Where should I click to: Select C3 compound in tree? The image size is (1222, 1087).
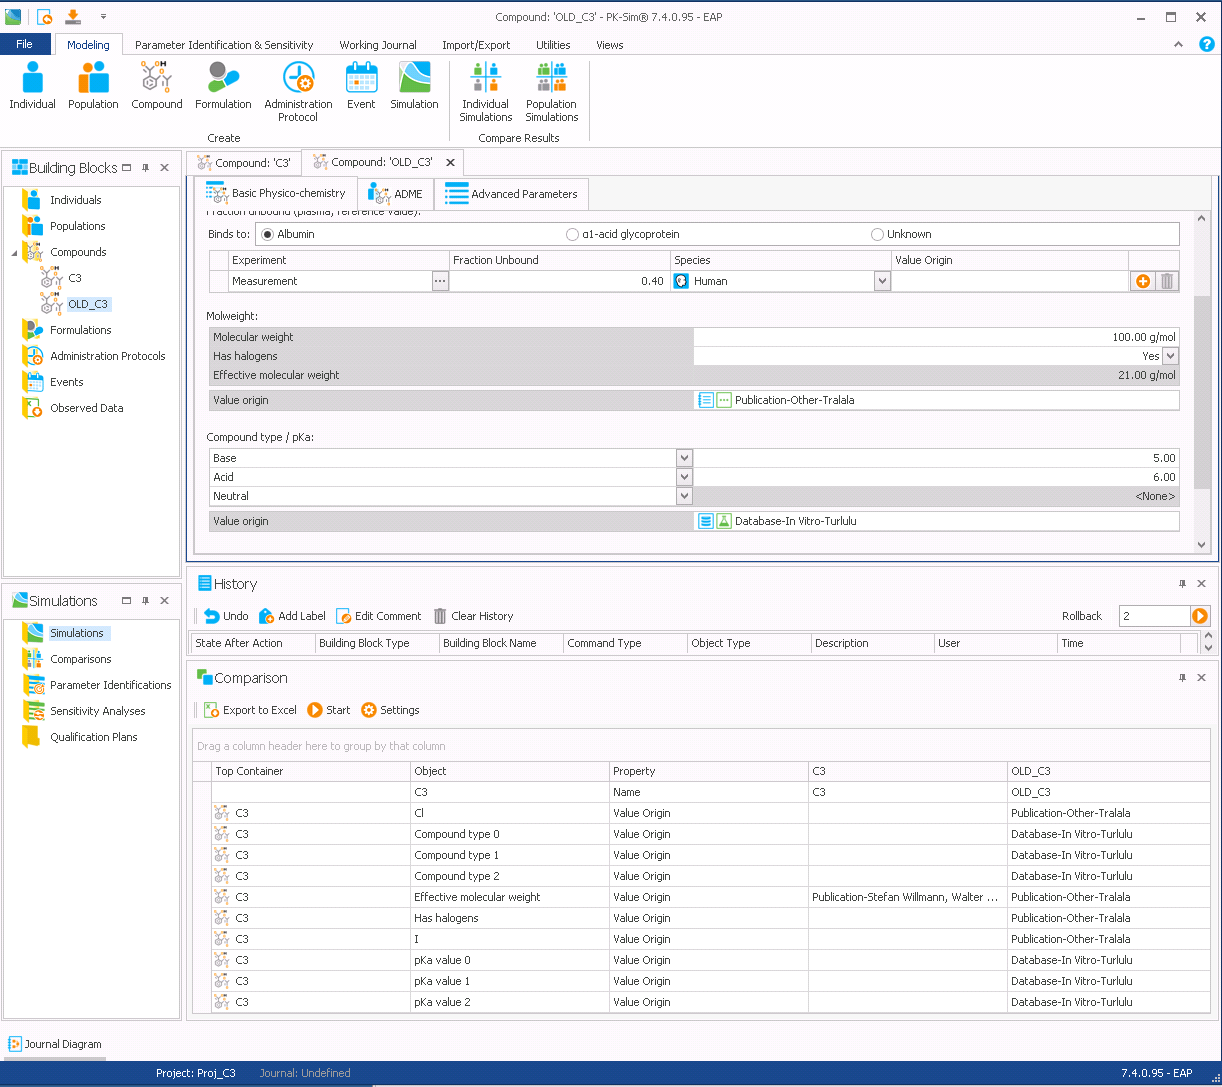(75, 278)
